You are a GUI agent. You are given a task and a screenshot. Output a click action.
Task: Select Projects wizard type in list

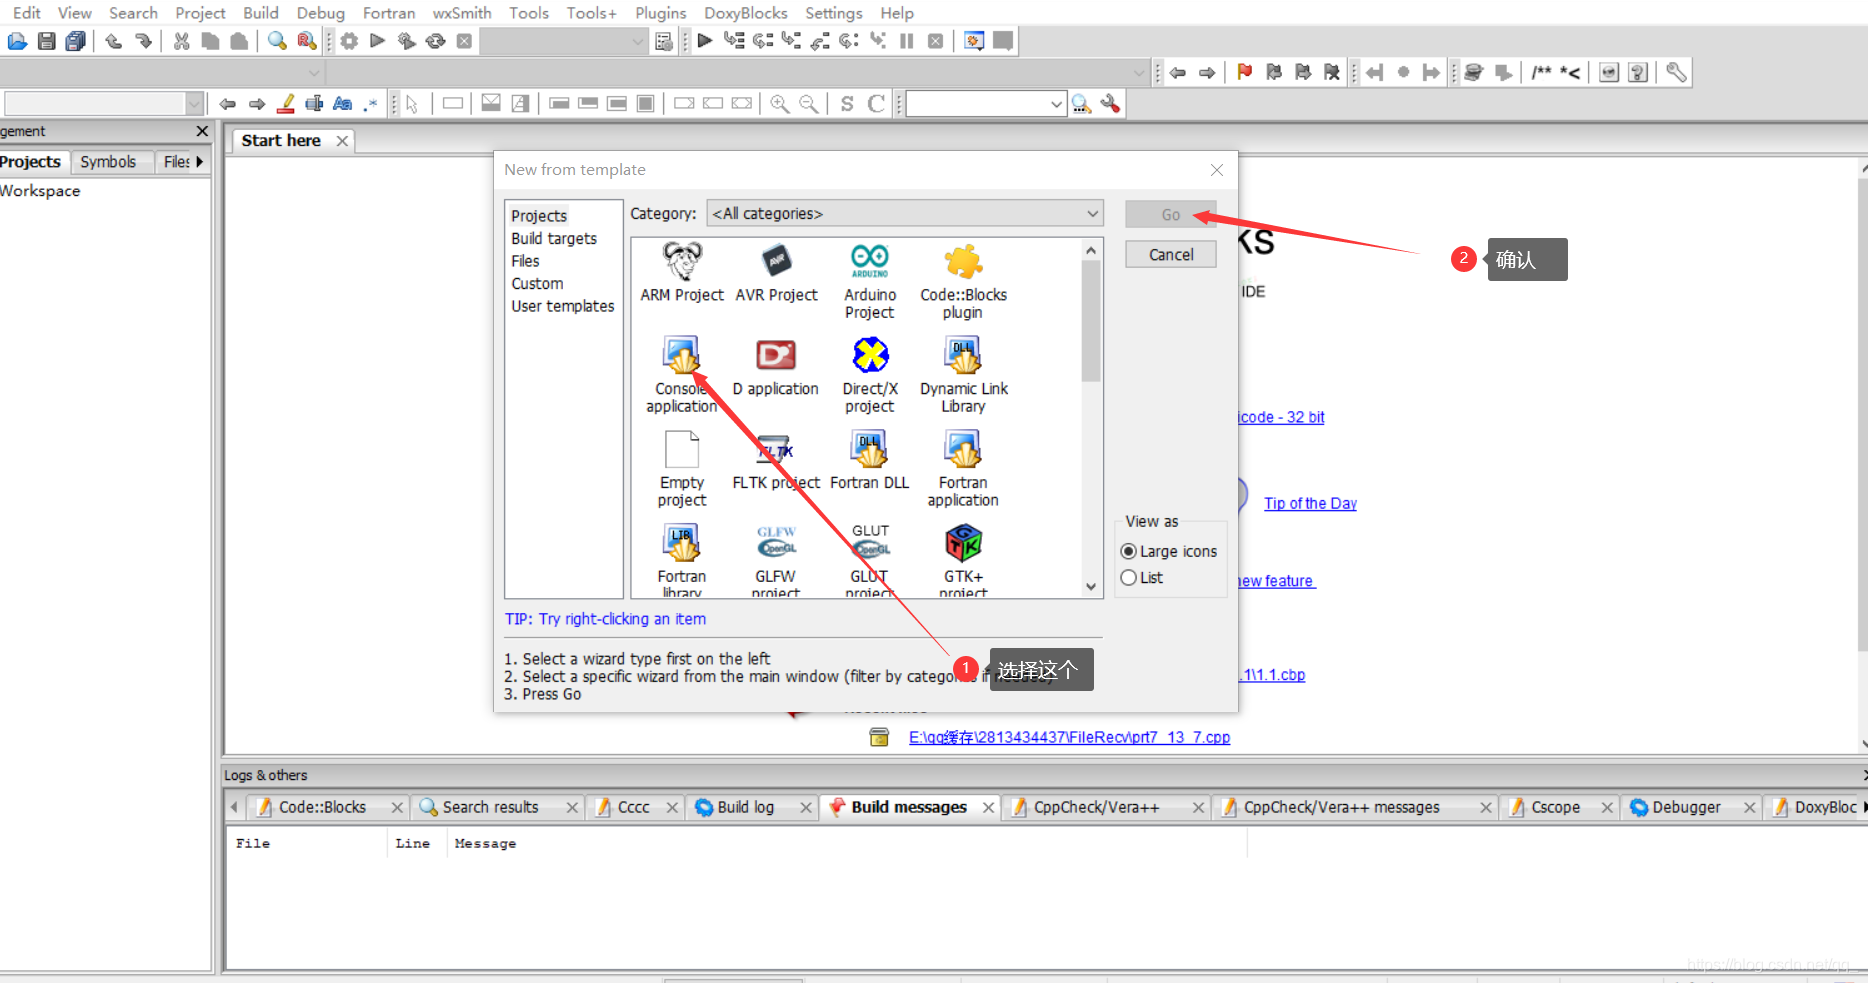tap(539, 216)
